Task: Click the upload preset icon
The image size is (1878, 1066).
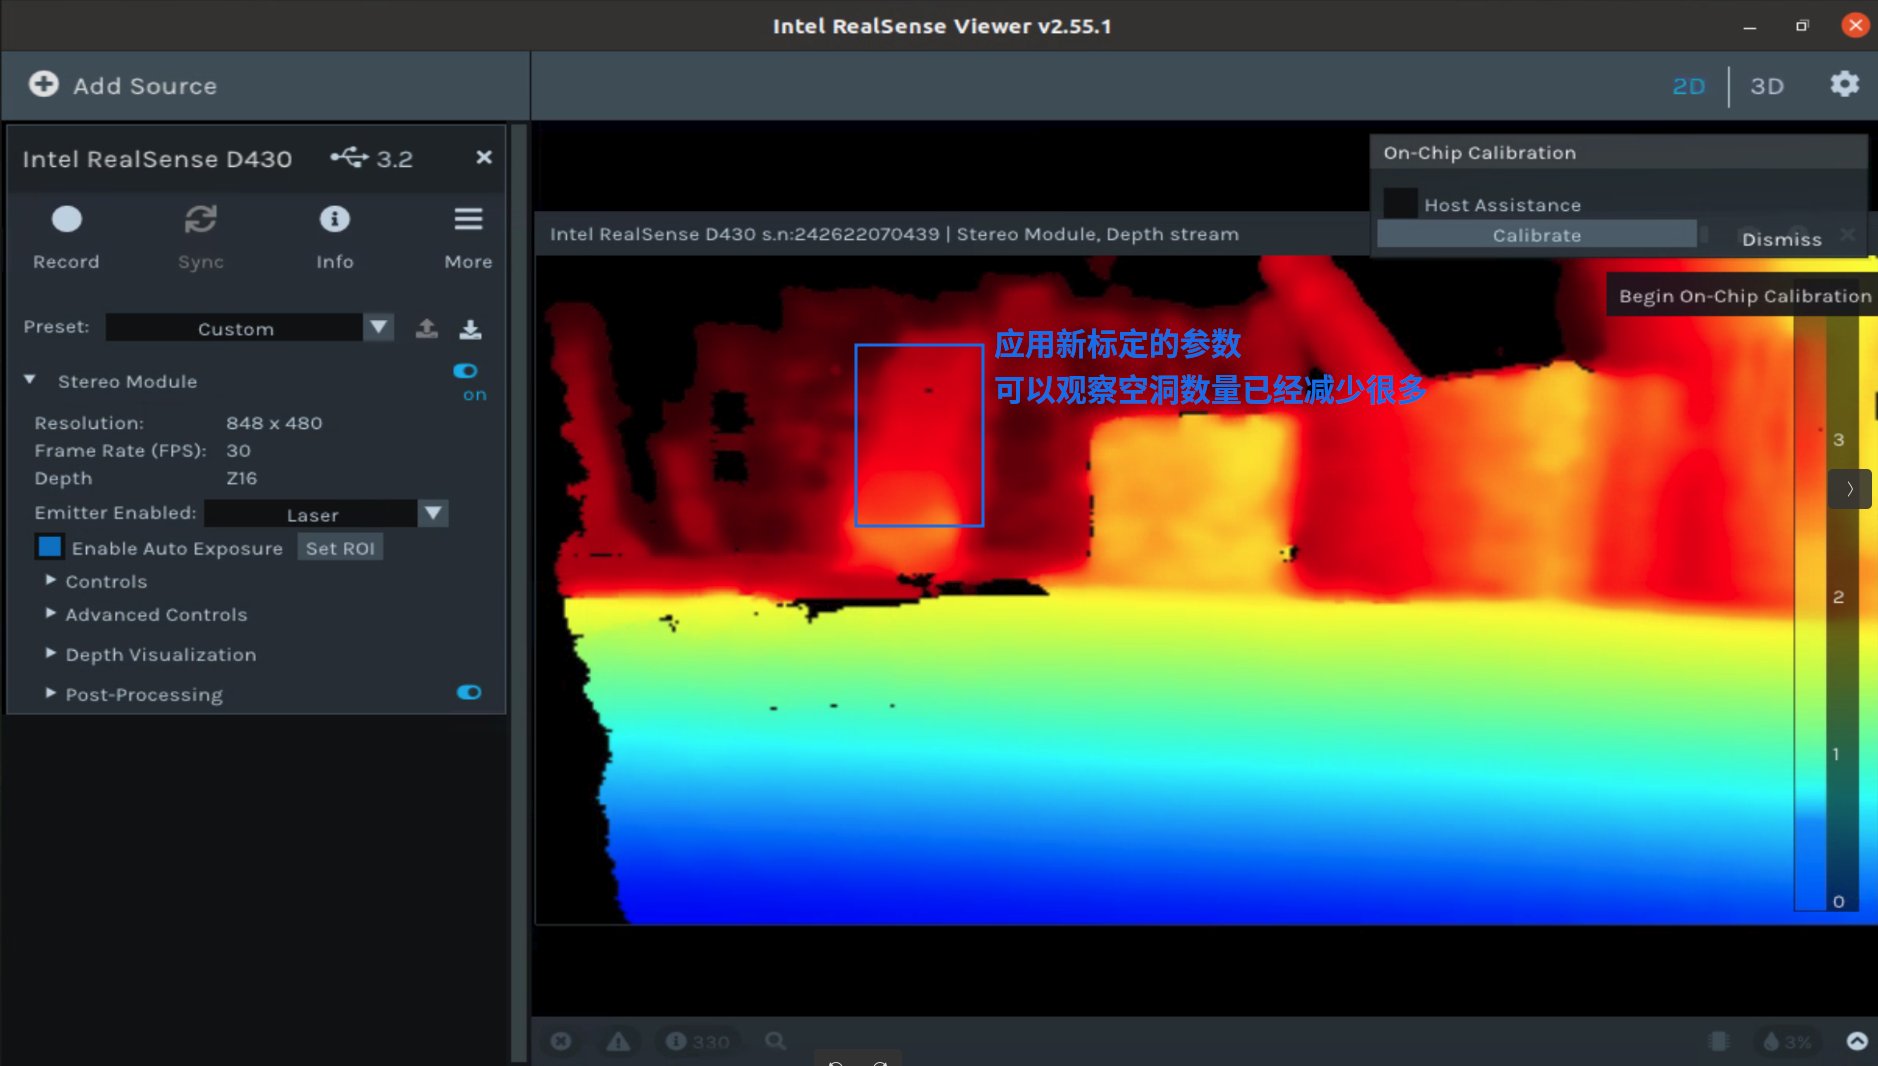Action: click(427, 329)
